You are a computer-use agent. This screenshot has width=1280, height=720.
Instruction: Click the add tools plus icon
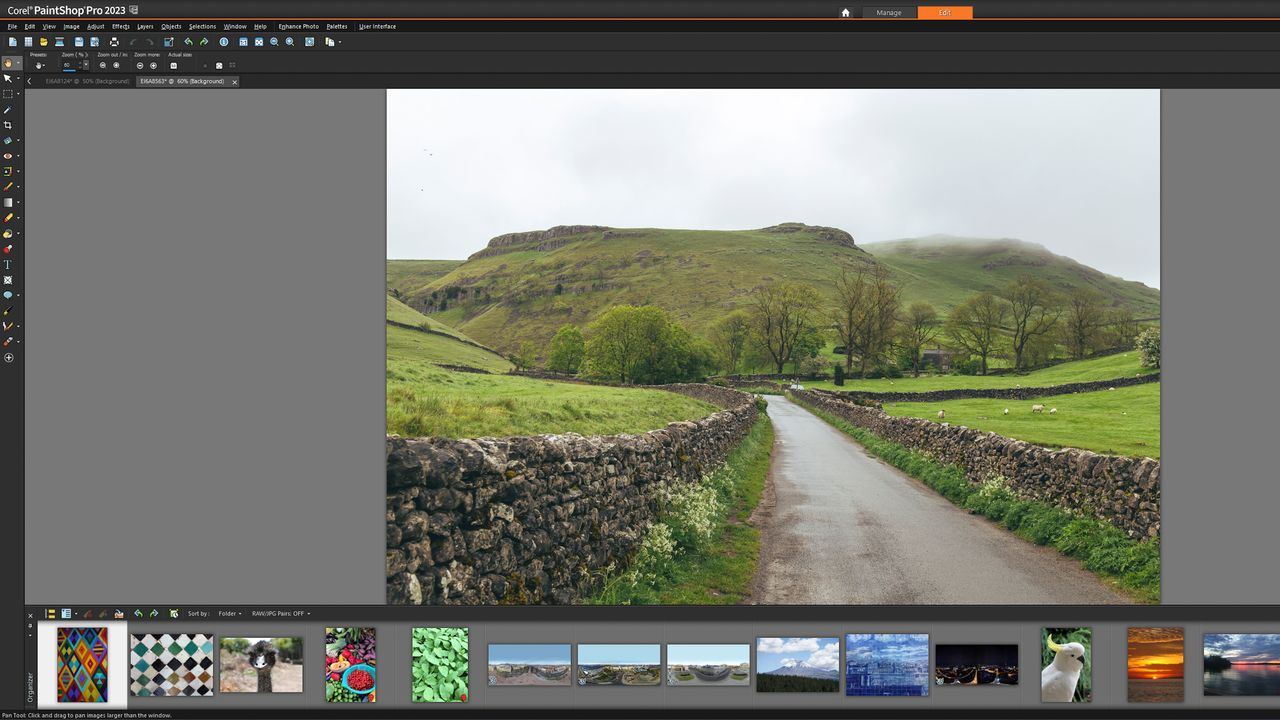(8, 358)
